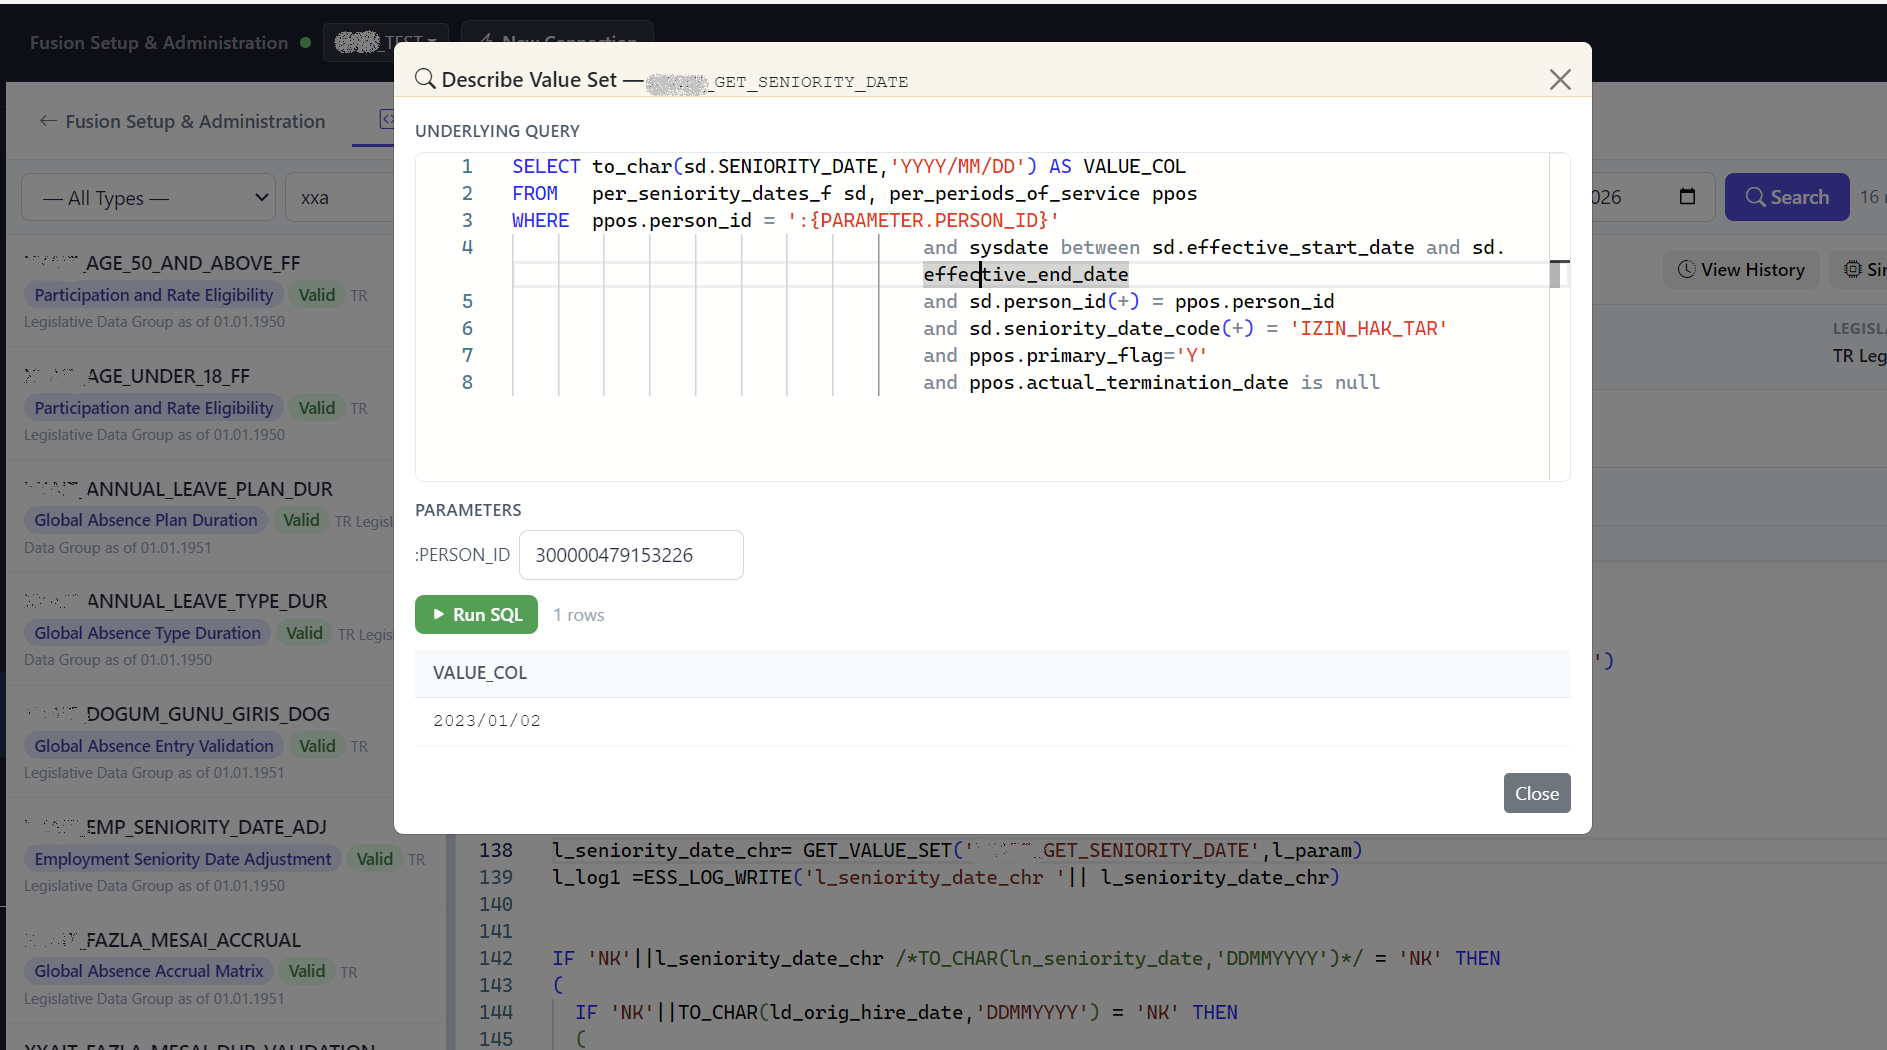Image resolution: width=1887 pixels, height=1050 pixels.
Task: Select AGE_50_AND_ABOVE_FF formula row
Action: (x=200, y=291)
